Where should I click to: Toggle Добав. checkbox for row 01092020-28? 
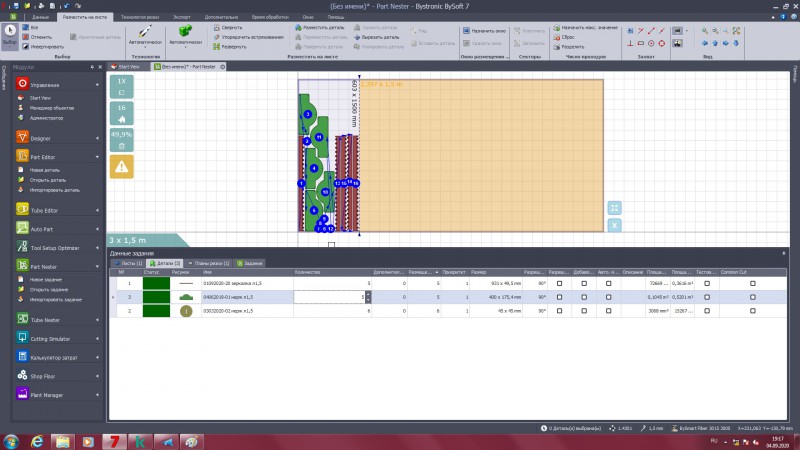(584, 283)
